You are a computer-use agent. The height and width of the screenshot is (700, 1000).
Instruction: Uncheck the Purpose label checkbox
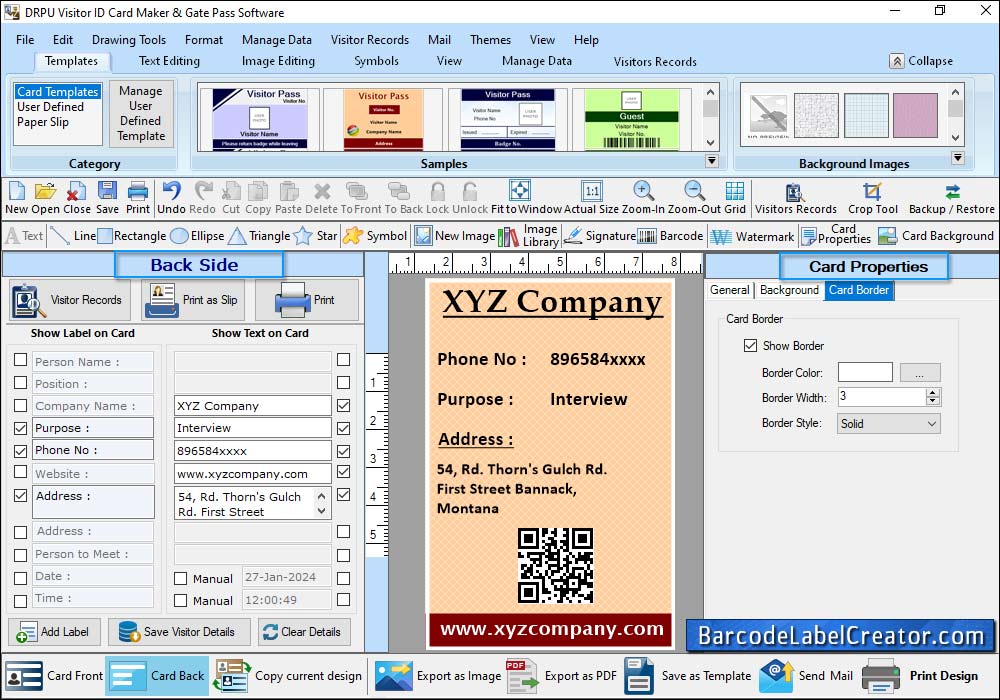pos(20,428)
